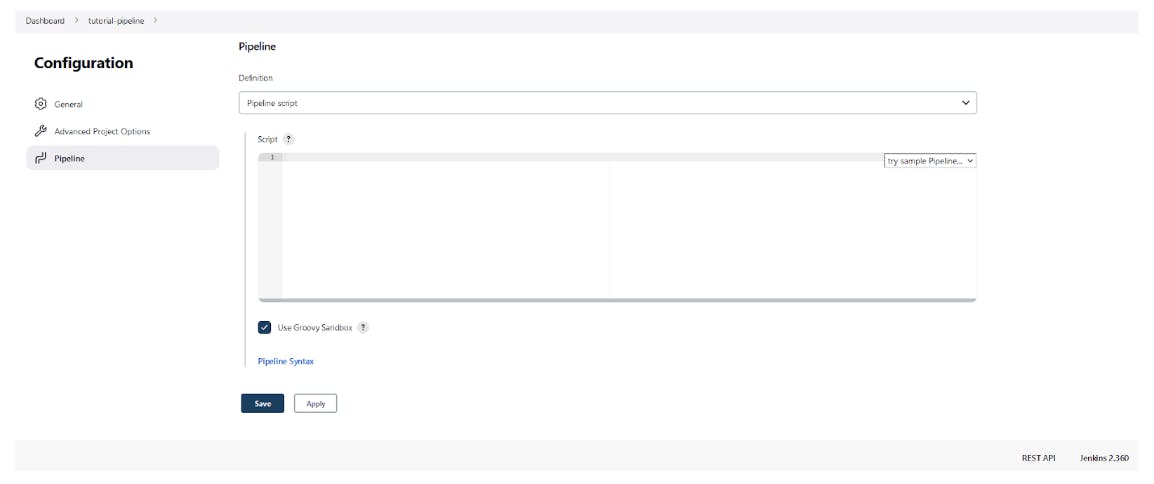Image resolution: width=1154 pixels, height=484 pixels.
Task: Click the Apply button
Action: 316,403
